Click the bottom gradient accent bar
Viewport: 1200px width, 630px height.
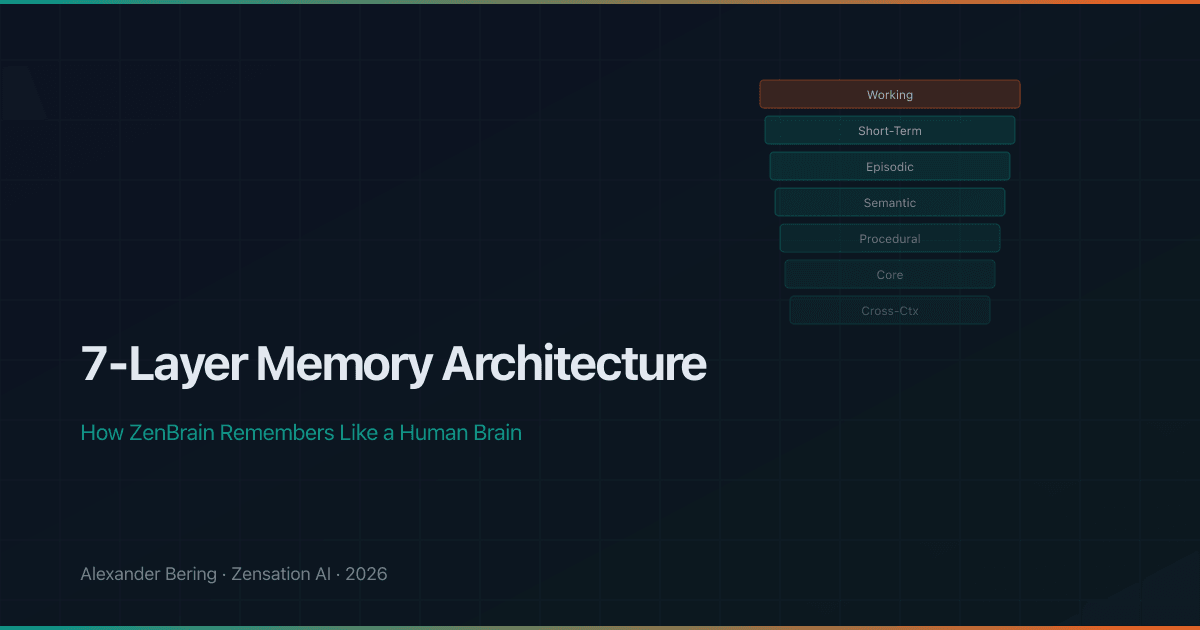(600, 626)
